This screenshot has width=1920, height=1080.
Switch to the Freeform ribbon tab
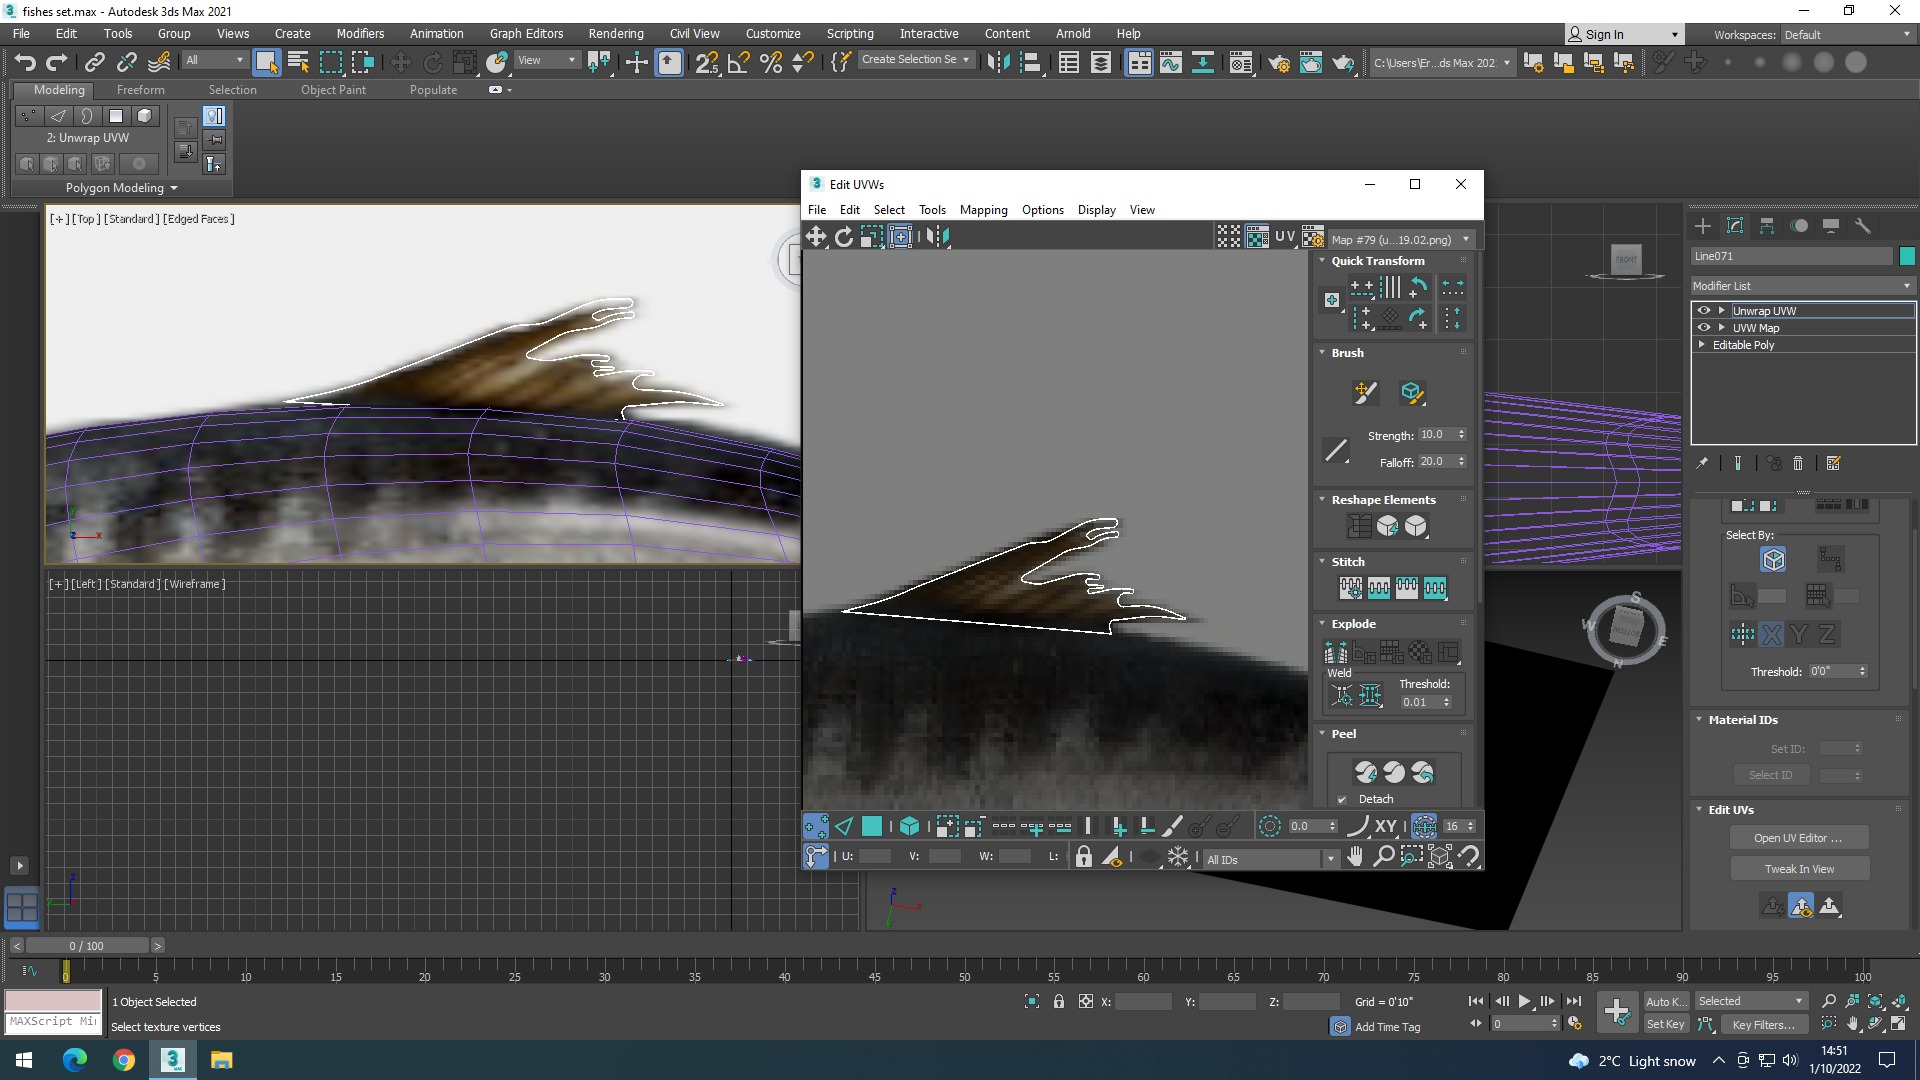(140, 90)
